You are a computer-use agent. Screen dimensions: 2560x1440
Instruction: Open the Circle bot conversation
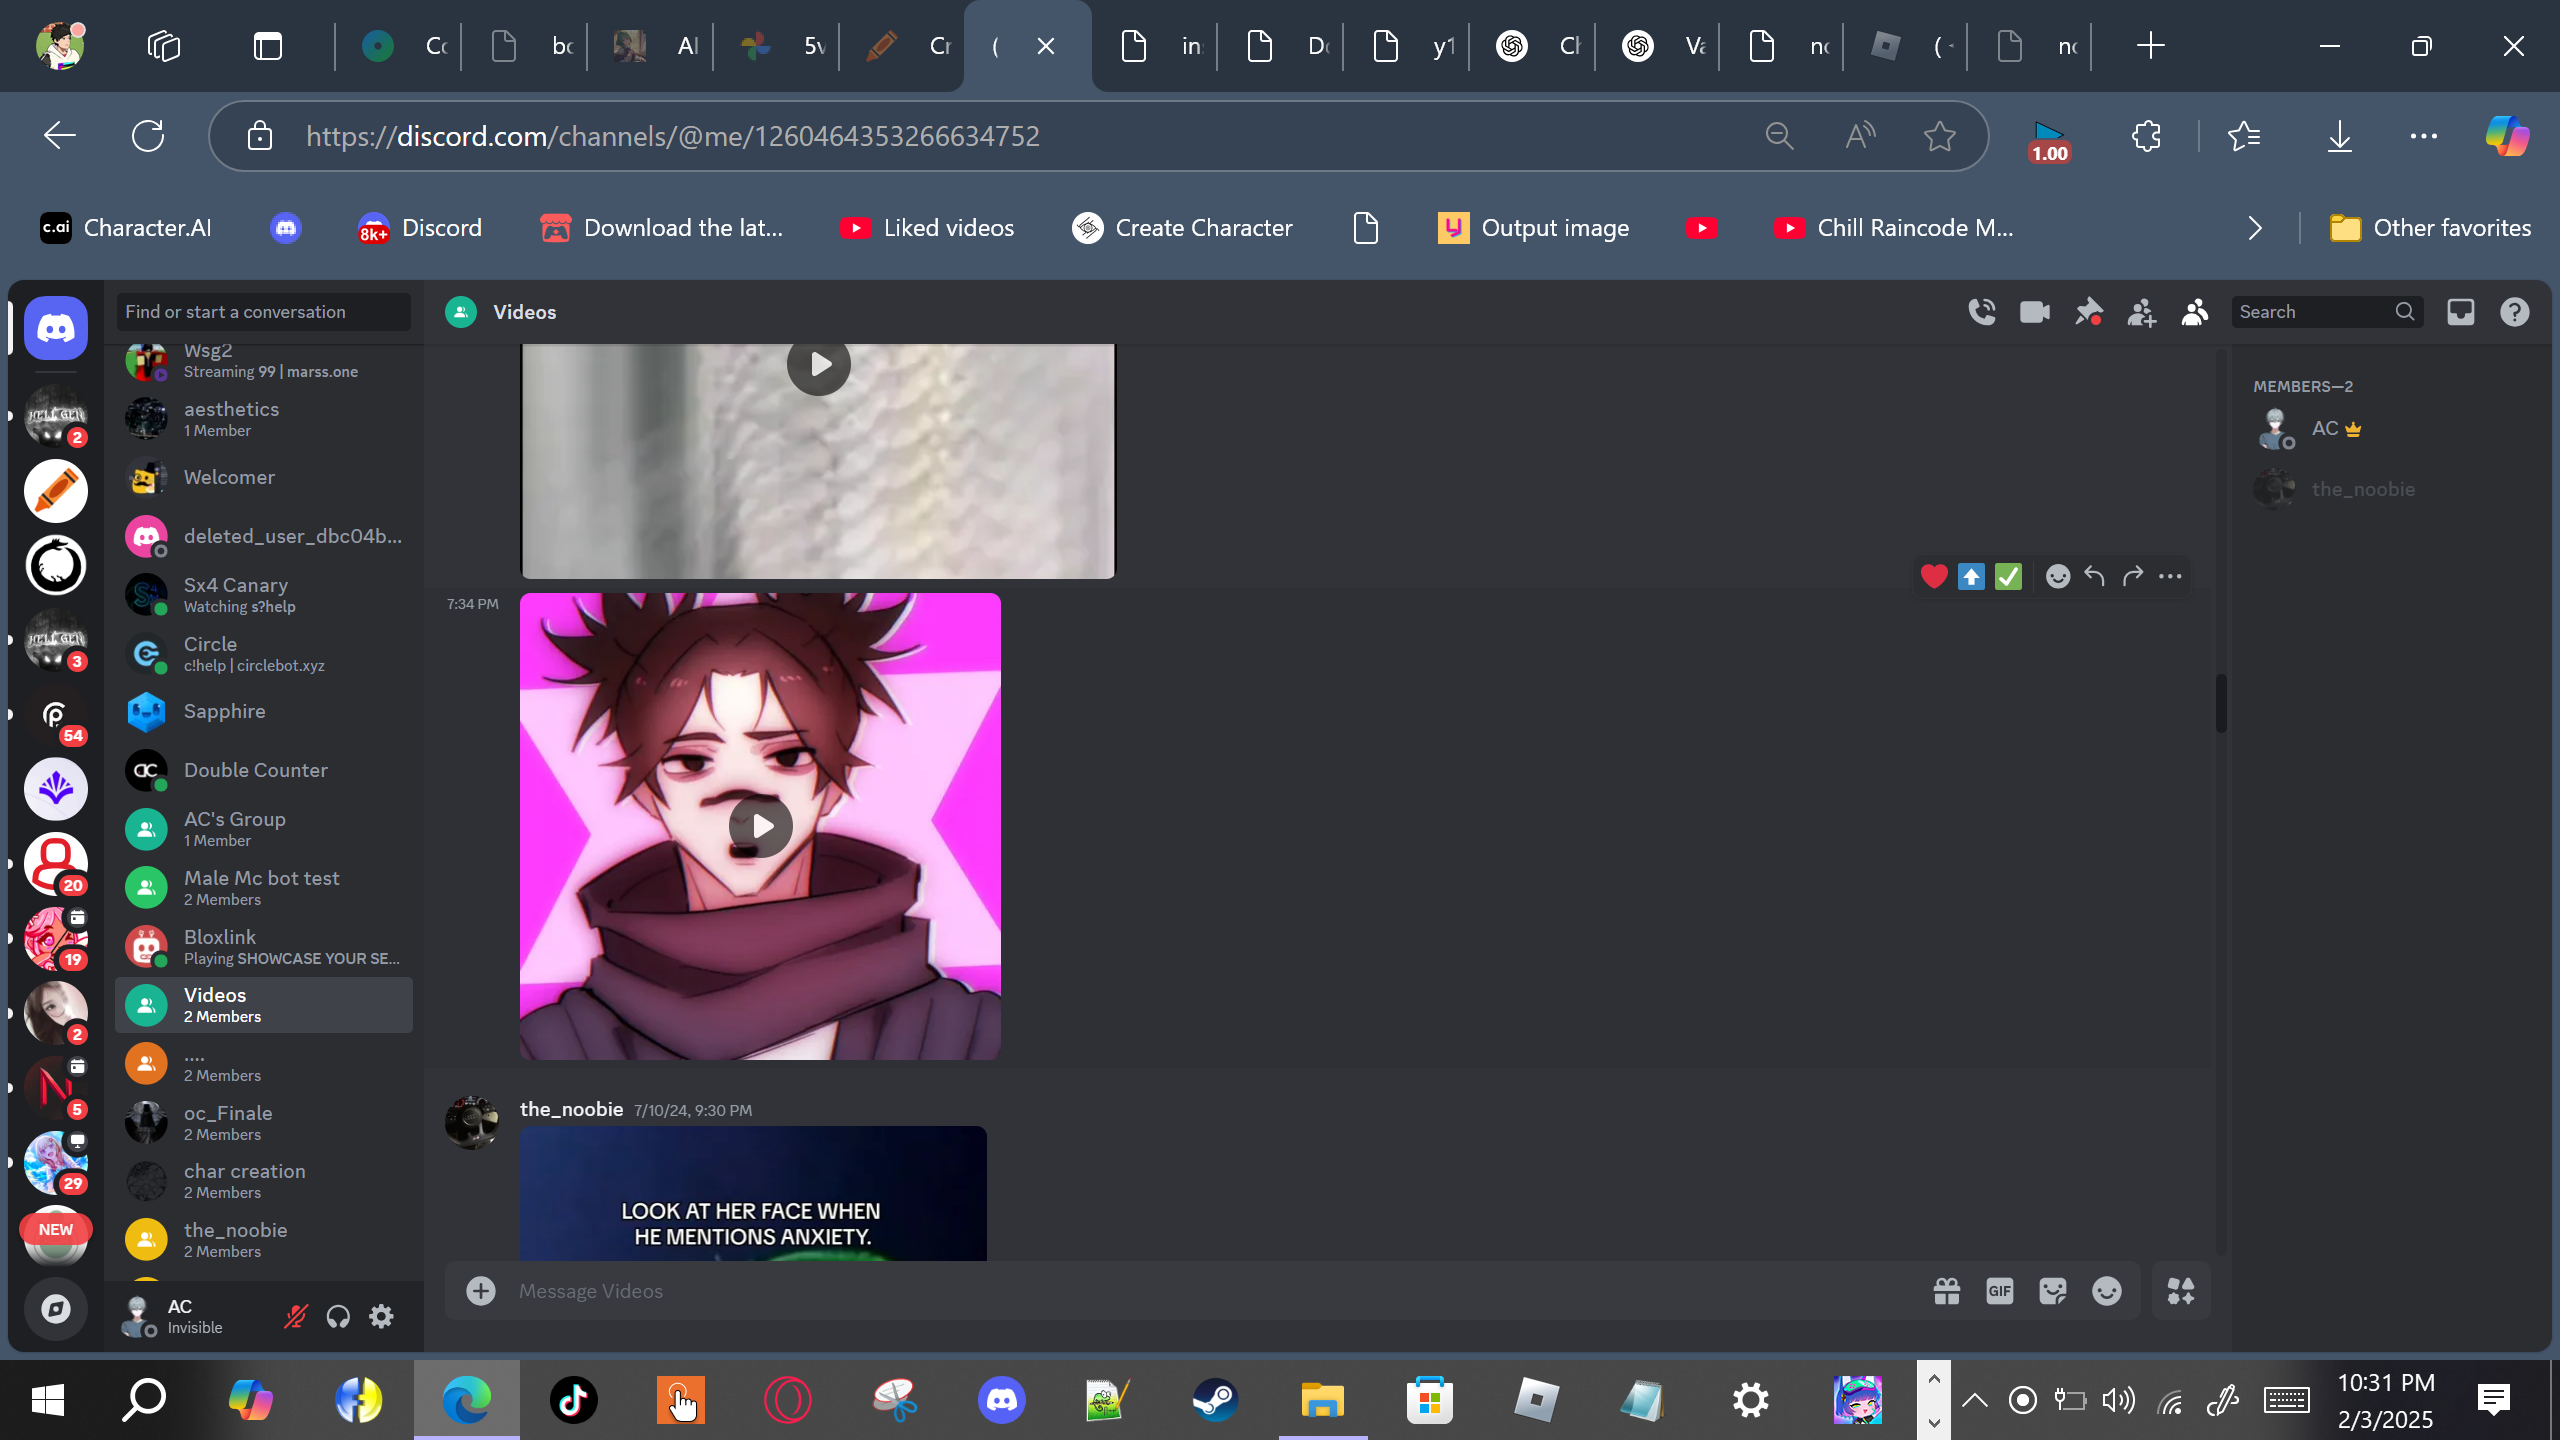[264, 653]
